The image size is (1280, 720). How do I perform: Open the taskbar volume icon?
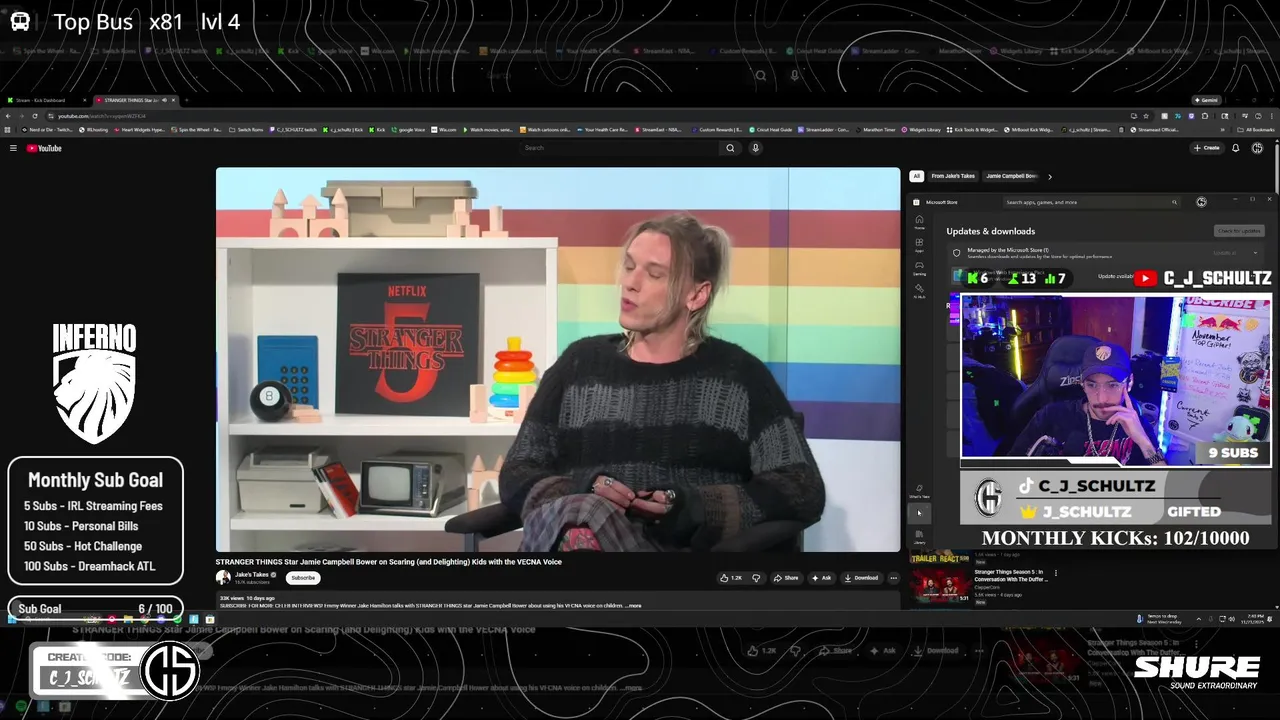click(1231, 619)
